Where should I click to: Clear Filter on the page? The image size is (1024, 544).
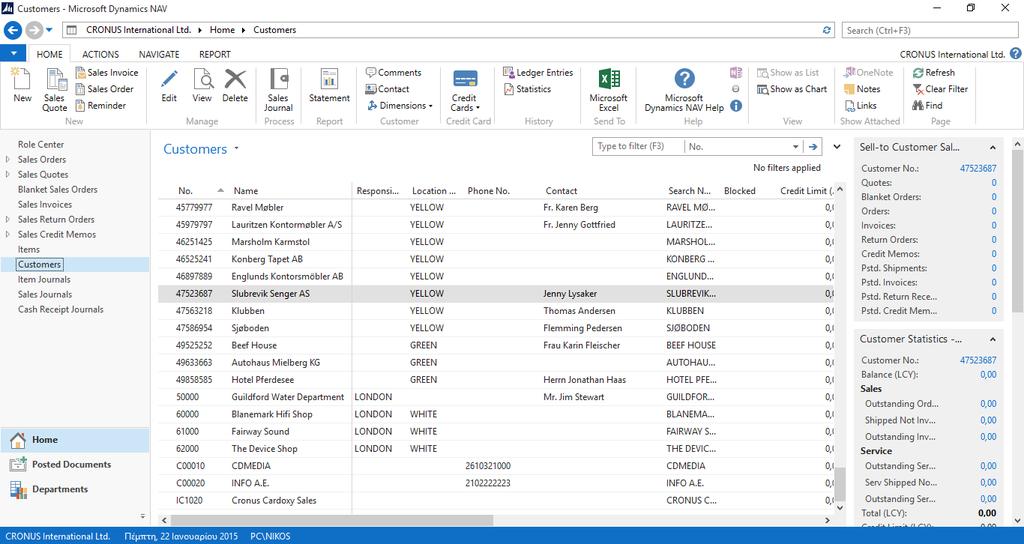click(x=940, y=89)
